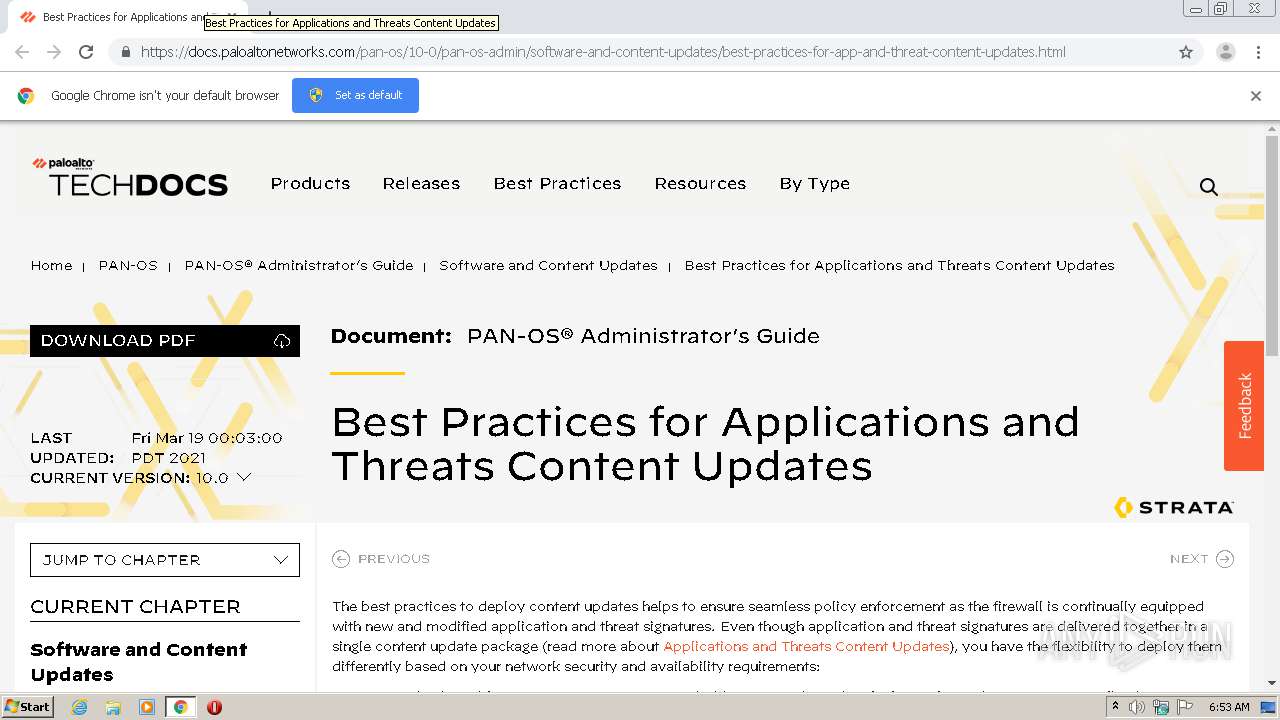This screenshot has width=1280, height=720.
Task: Show hidden tray icons arrow
Action: tap(1117, 707)
